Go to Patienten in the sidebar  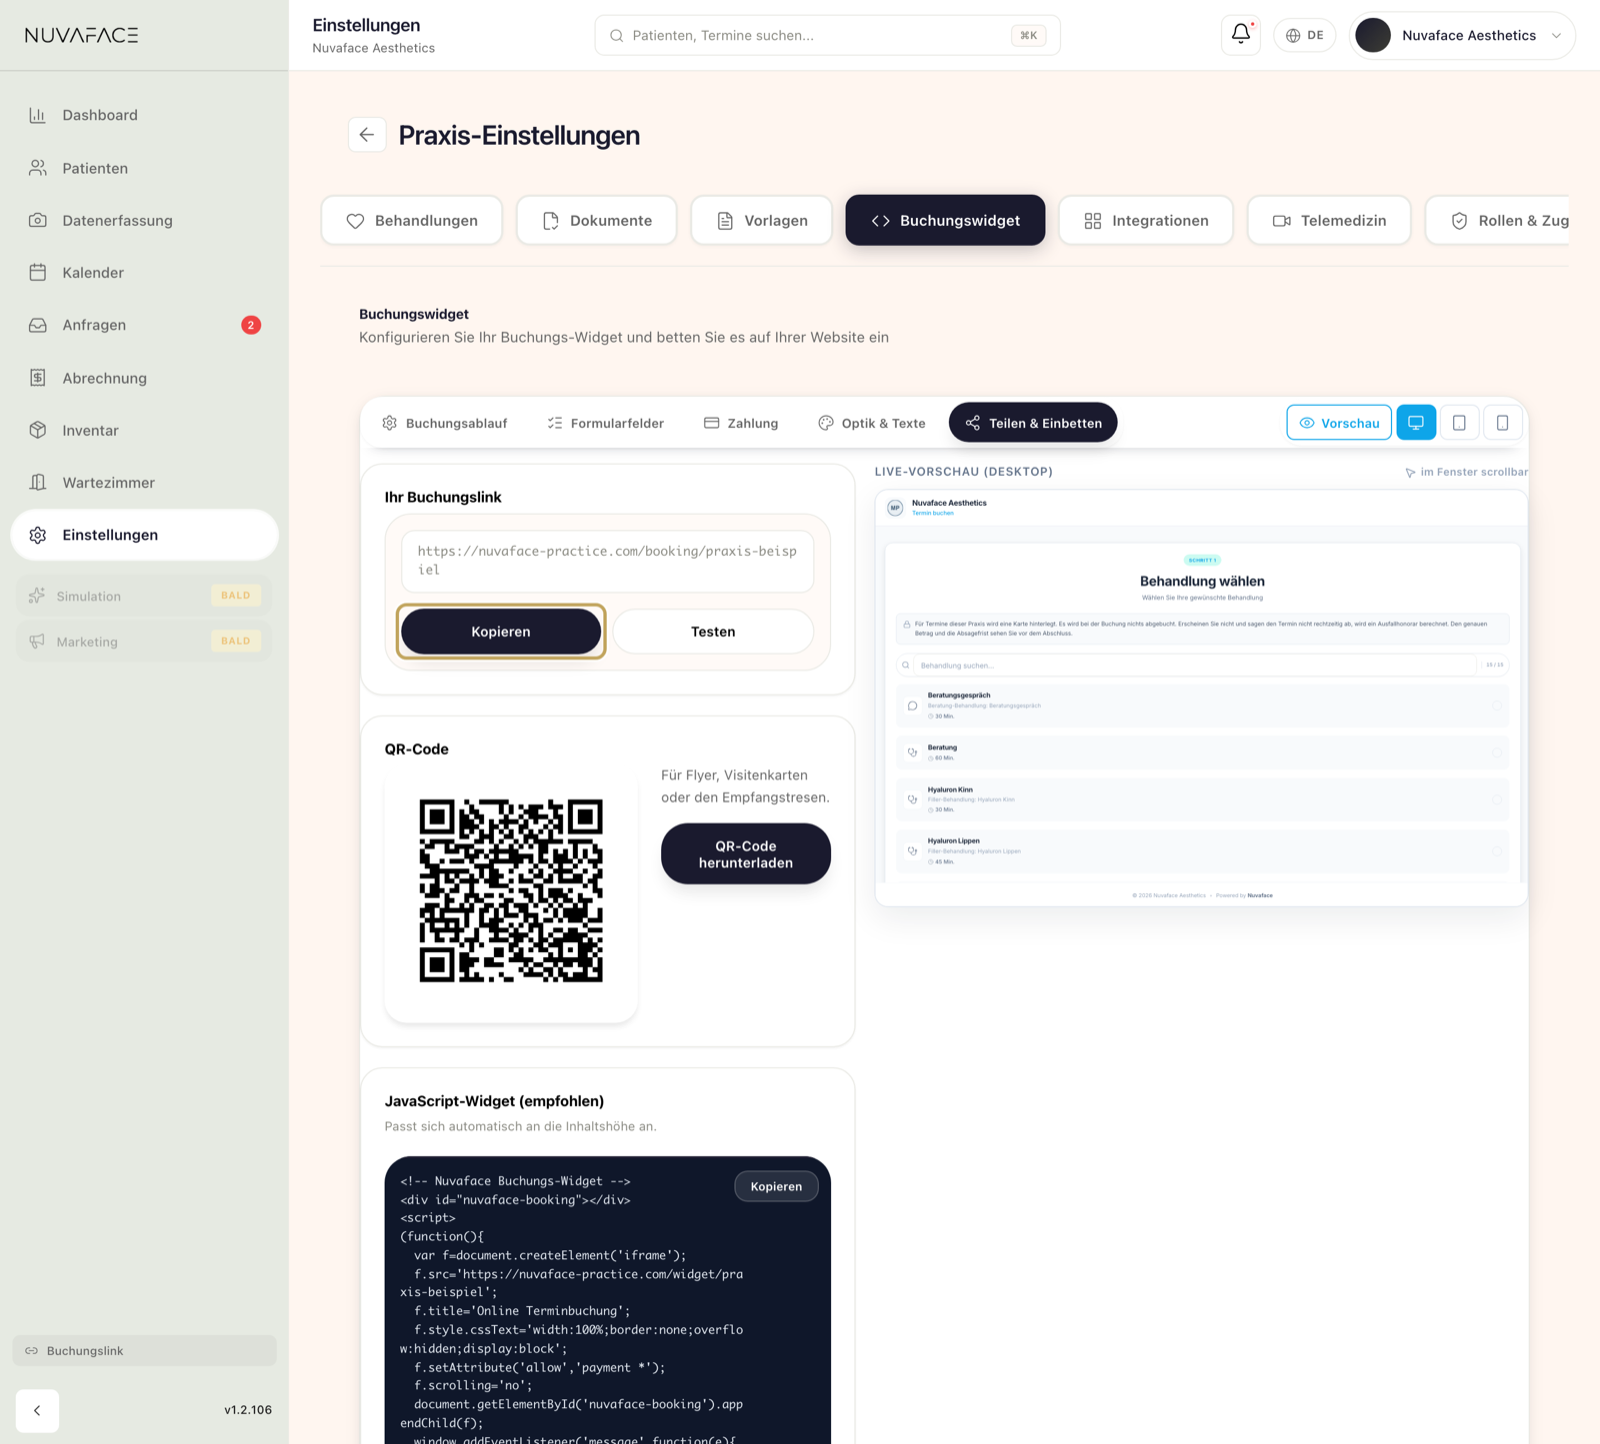pyautogui.click(x=144, y=168)
